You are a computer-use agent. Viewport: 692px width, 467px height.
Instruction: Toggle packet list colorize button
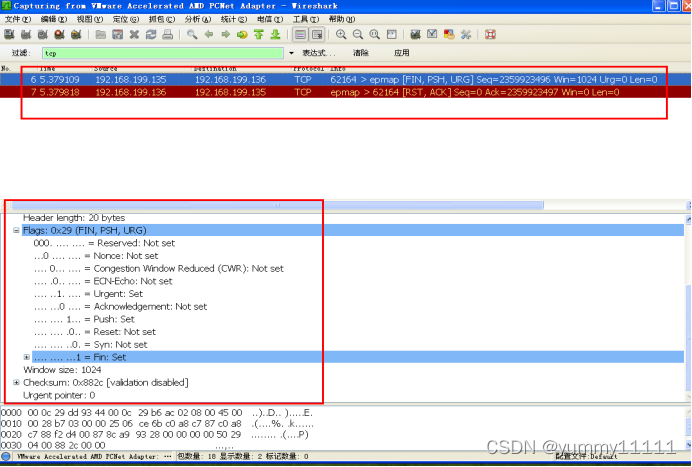[x=299, y=34]
